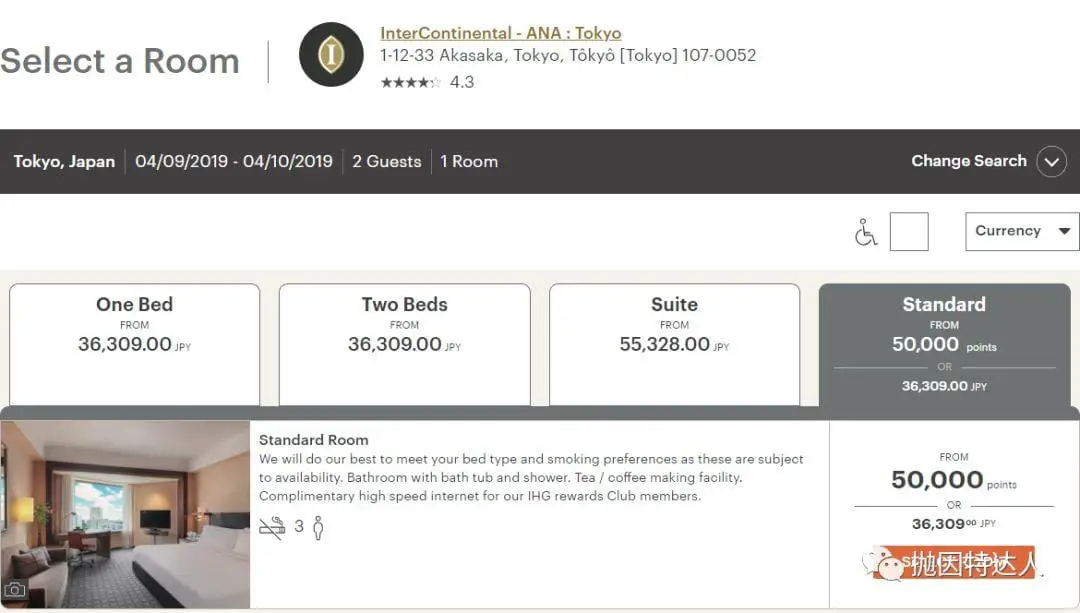Click the guest occupancy person icon
The image size is (1080, 613).
318,527
